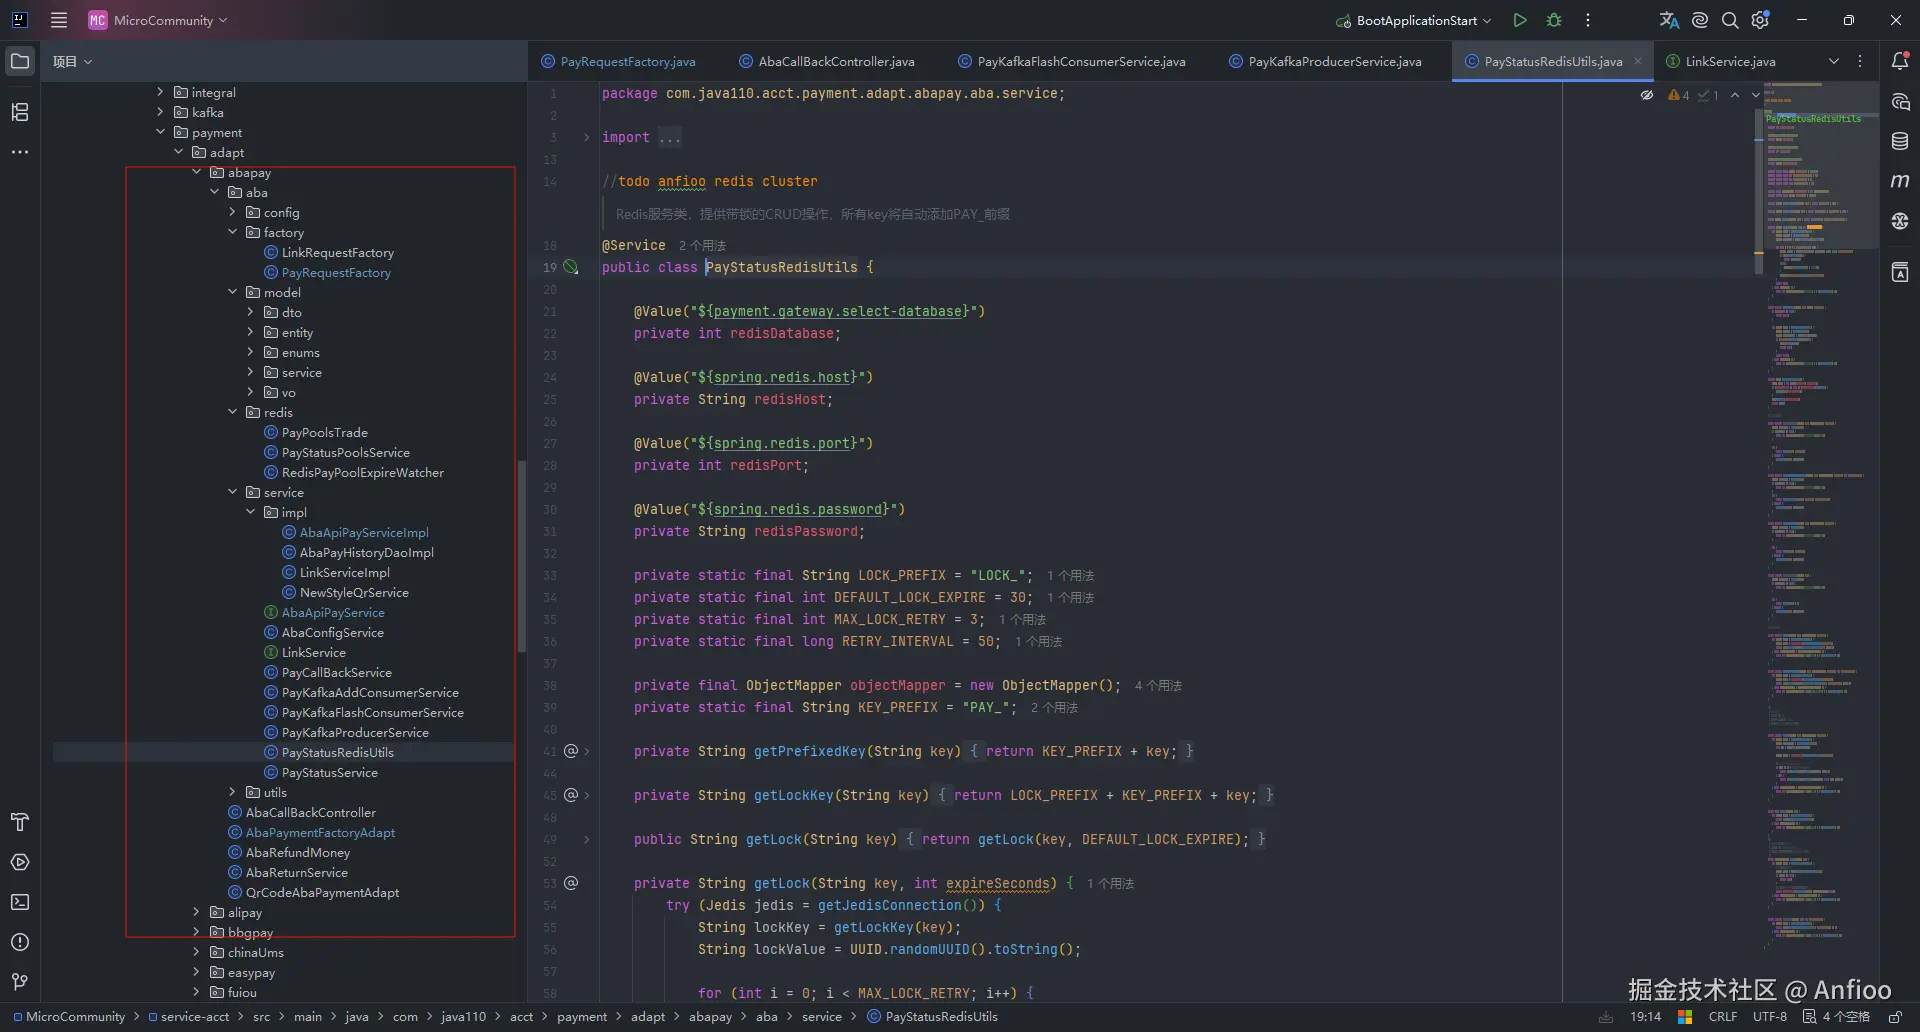
Task: Open the translation icon in the title bar
Action: (x=1669, y=20)
